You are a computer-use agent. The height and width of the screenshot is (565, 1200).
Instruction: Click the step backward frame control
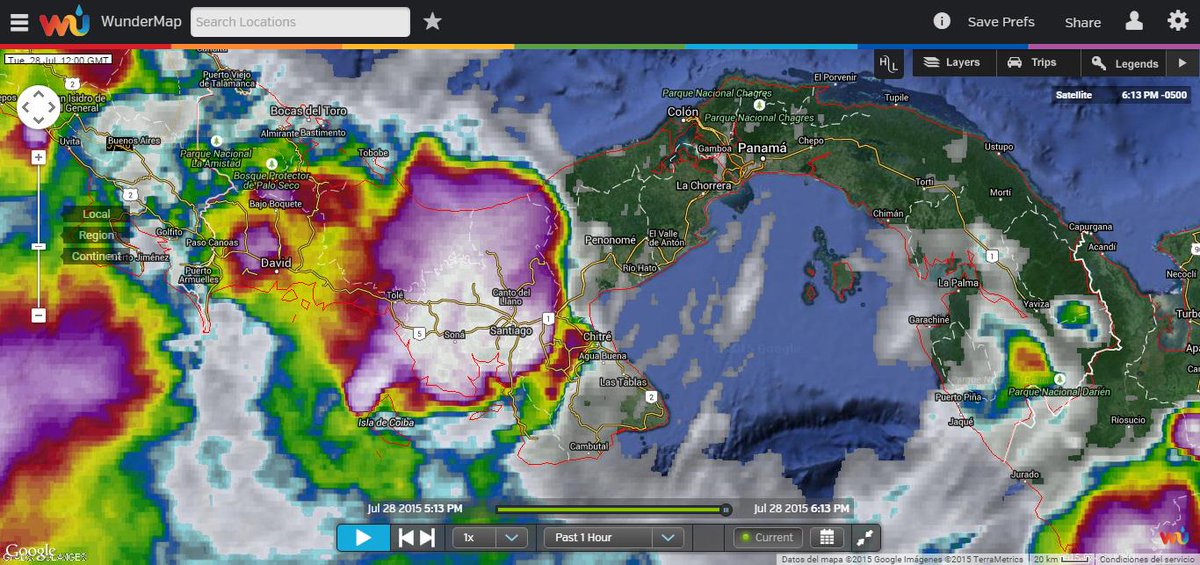406,537
